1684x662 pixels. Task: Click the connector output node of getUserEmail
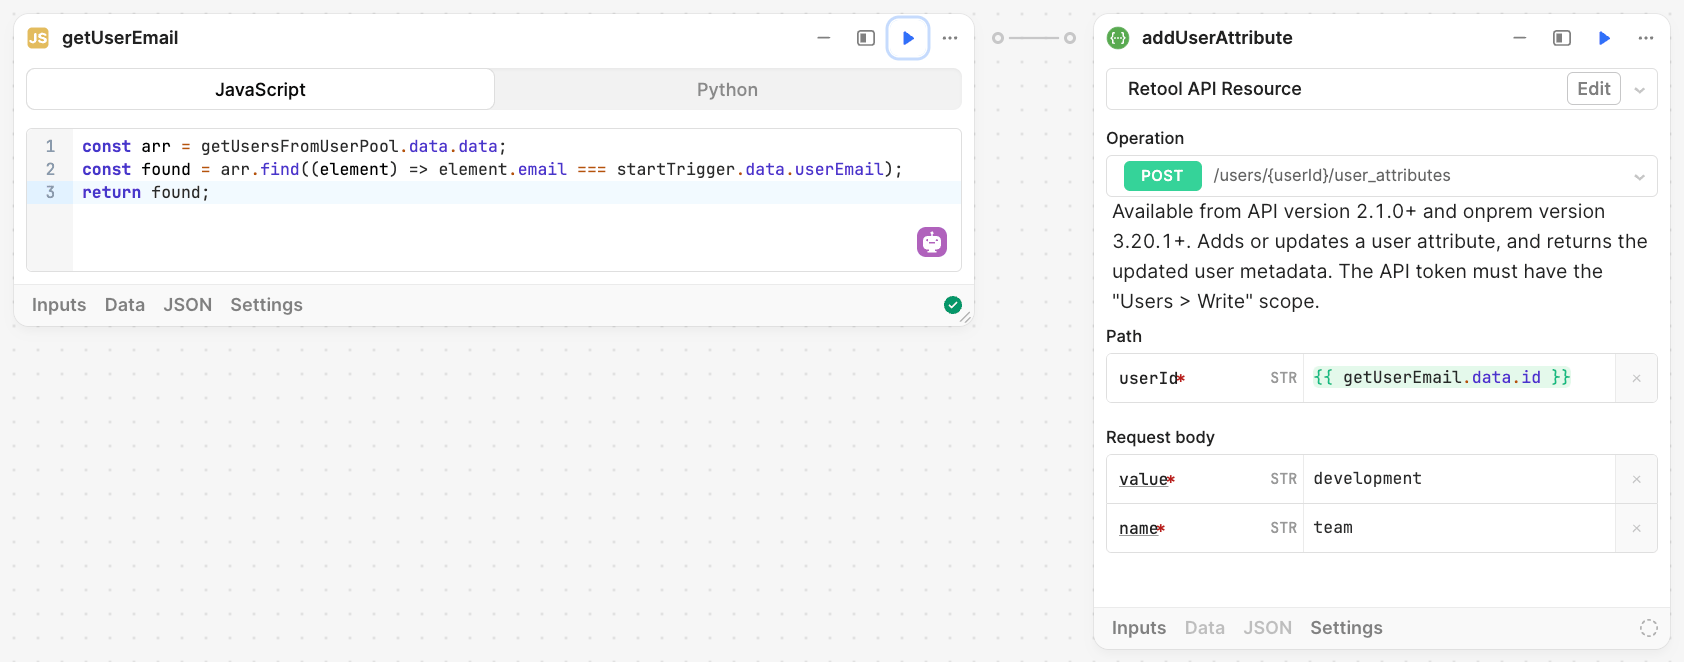pos(998,38)
